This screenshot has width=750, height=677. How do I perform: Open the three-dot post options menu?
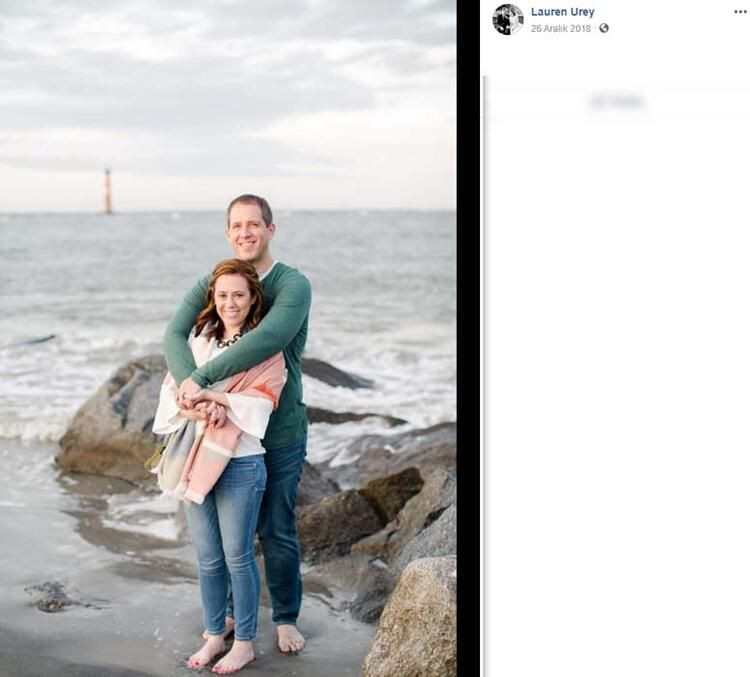click(x=739, y=12)
